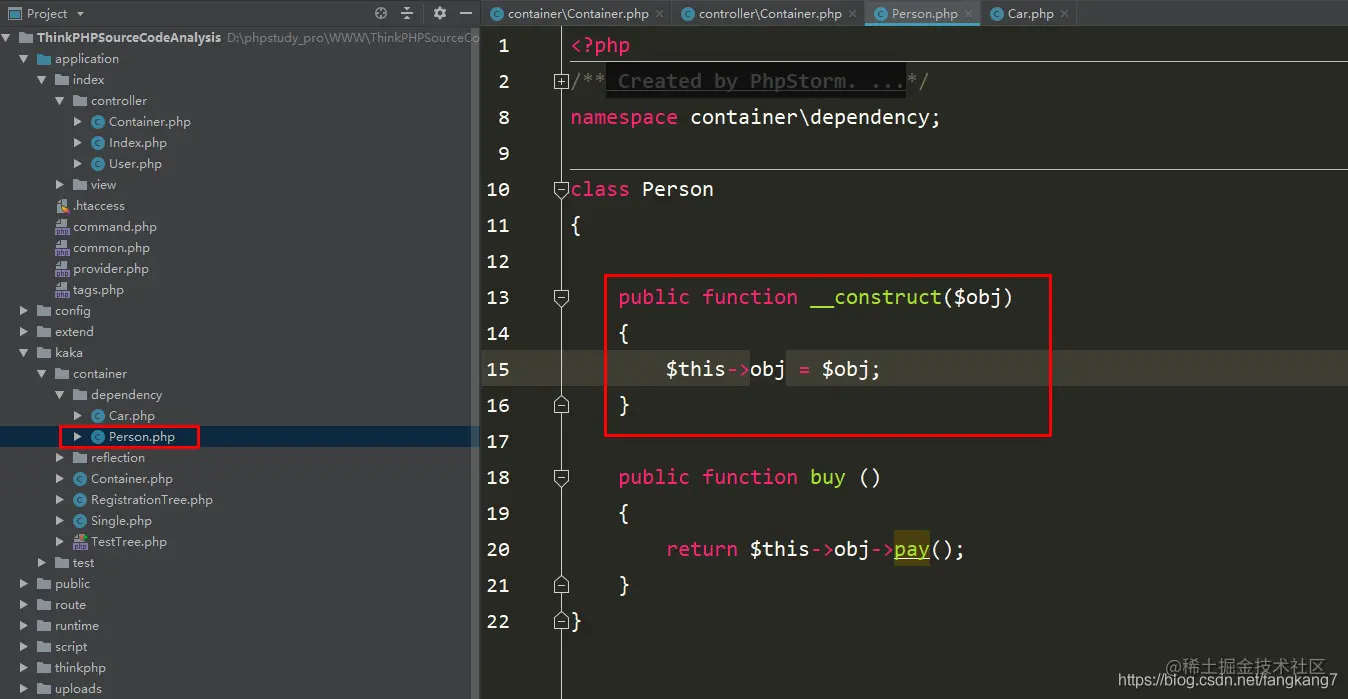Hide the Project tool window

tap(465, 13)
